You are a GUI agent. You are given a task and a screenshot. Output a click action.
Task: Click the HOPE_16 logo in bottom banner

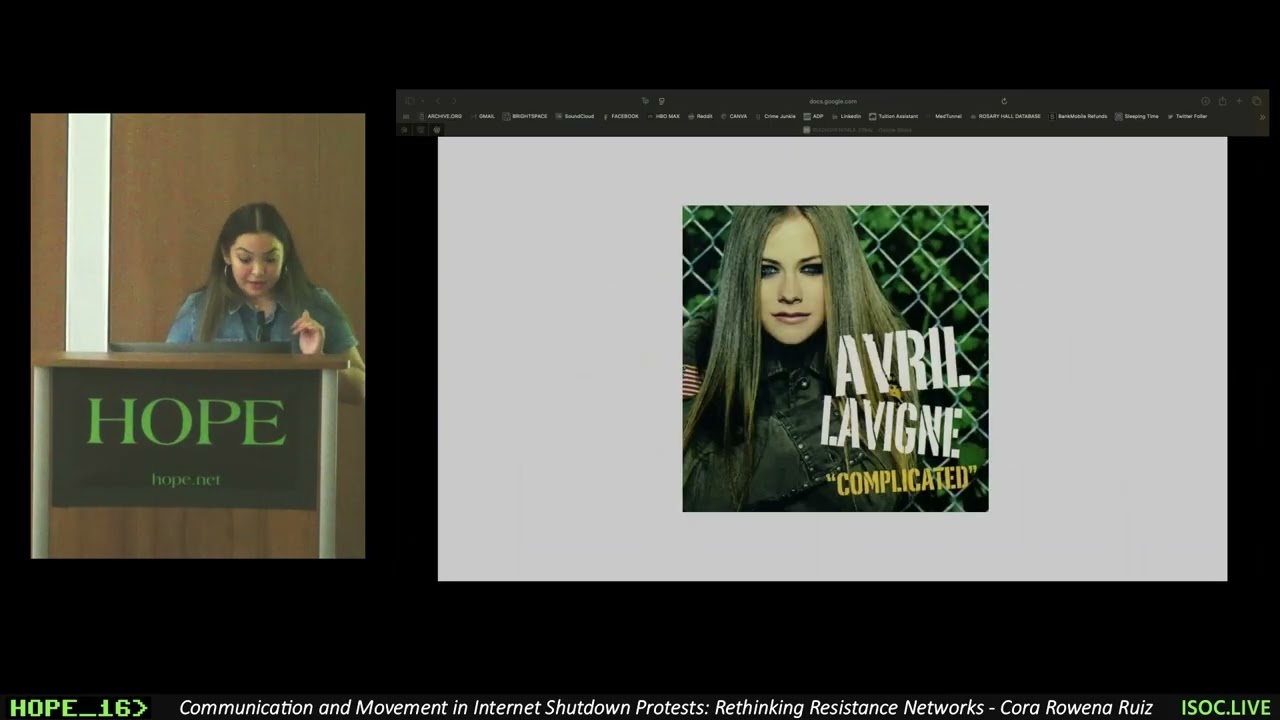tap(78, 708)
